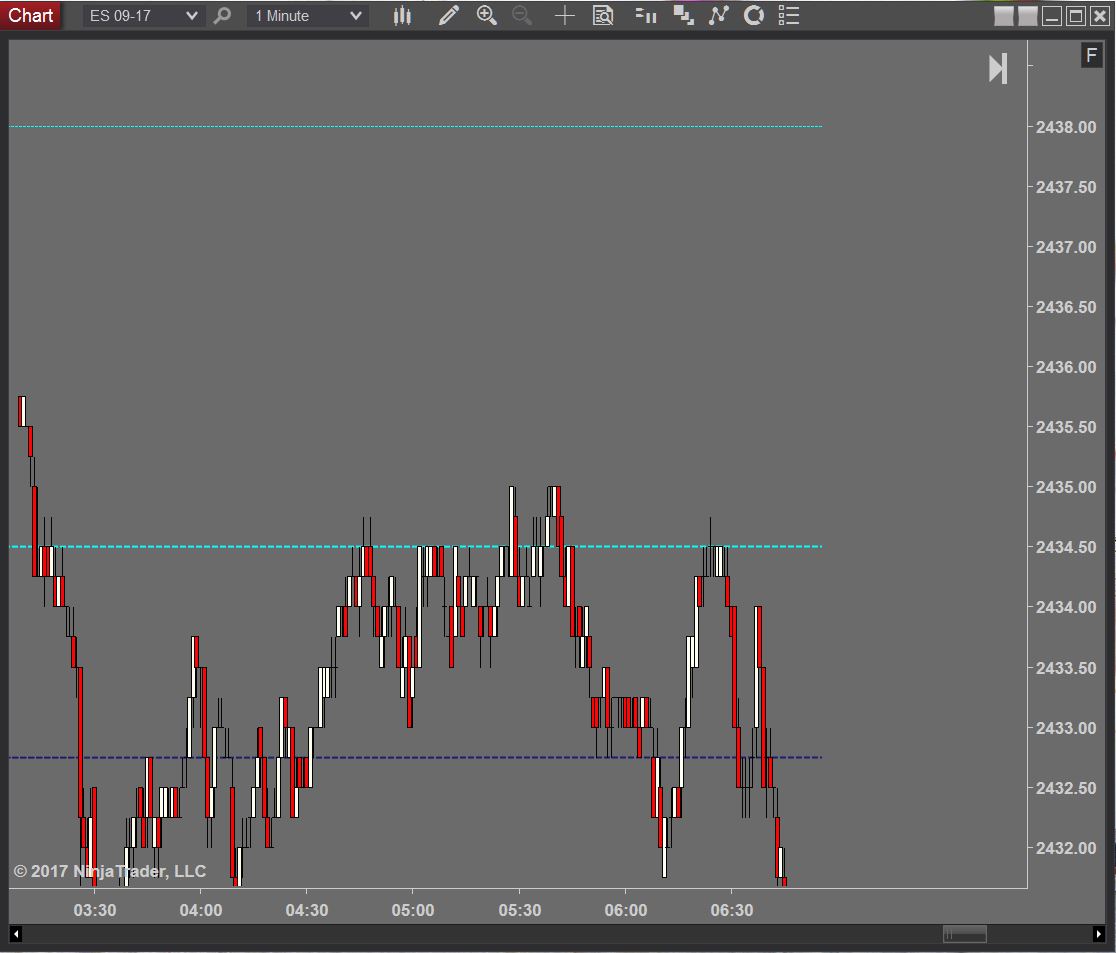Viewport: 1116px width, 953px height.
Task: Click the 2437.00 price axis label
Action: tap(1065, 247)
